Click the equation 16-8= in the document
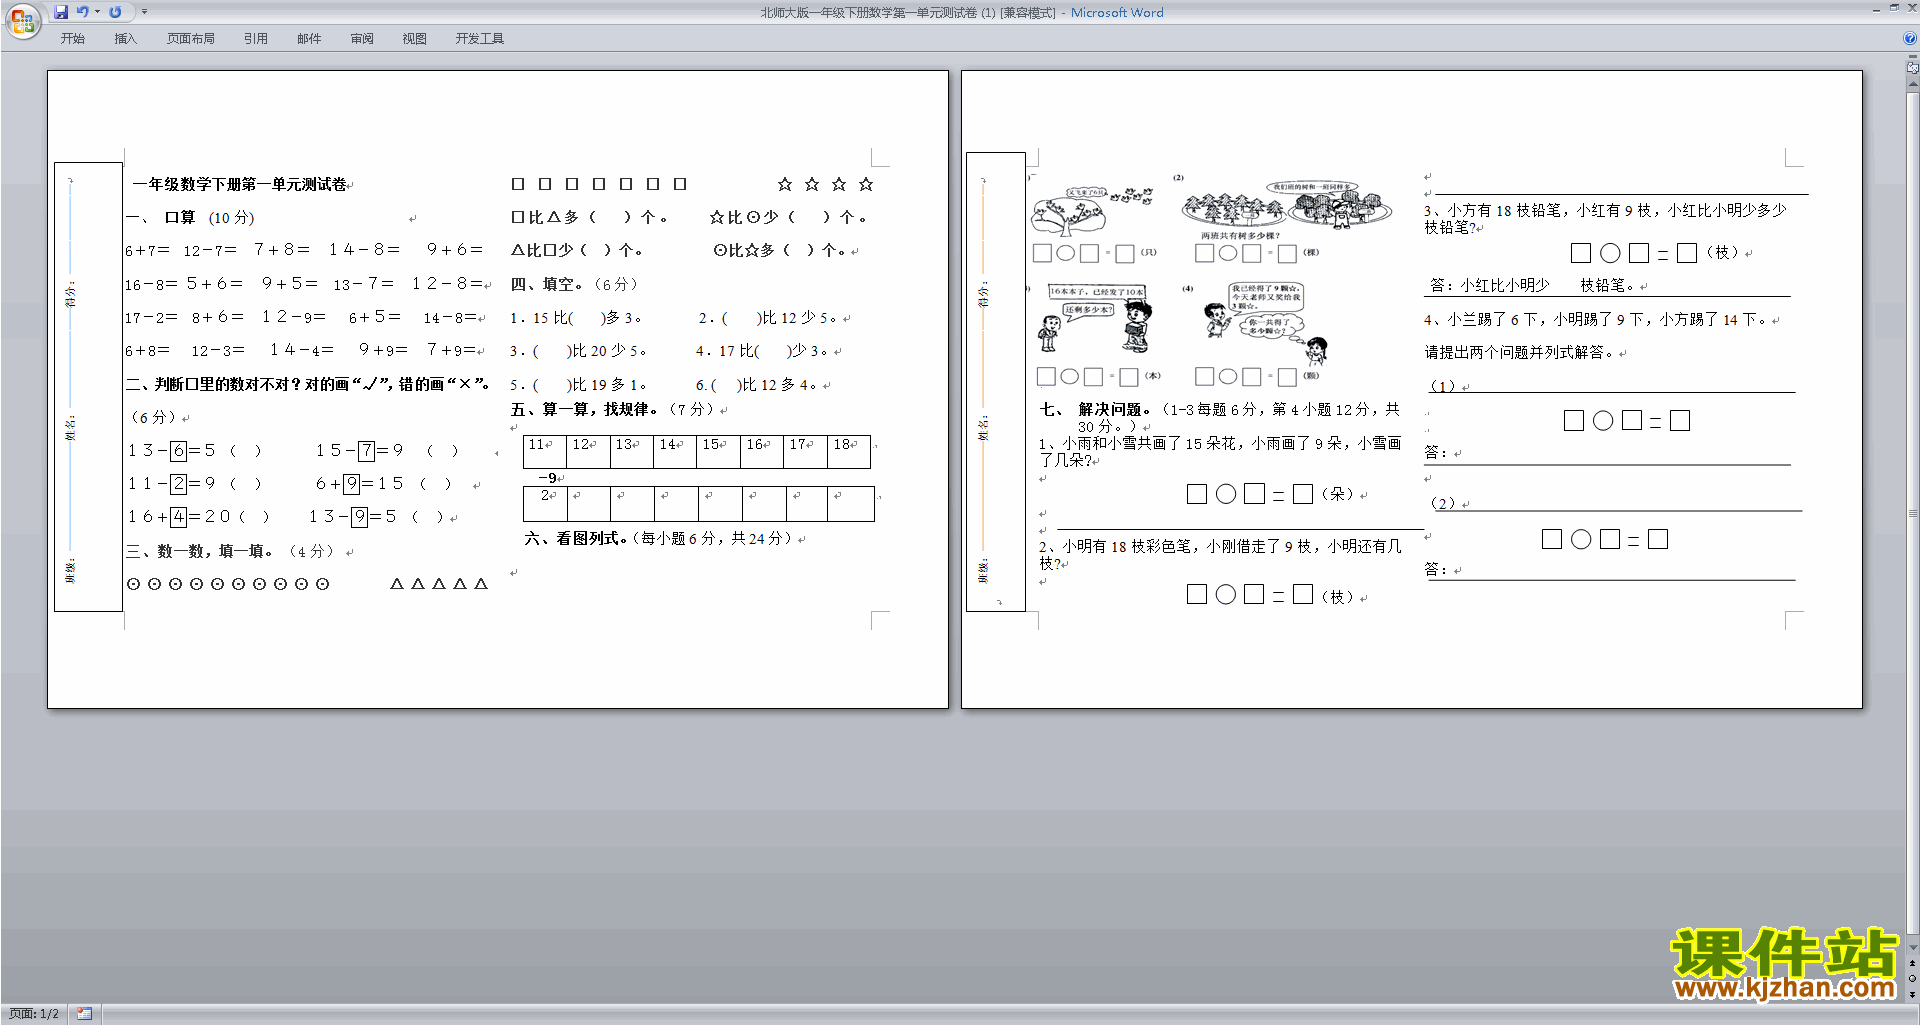1920x1025 pixels. pos(151,284)
